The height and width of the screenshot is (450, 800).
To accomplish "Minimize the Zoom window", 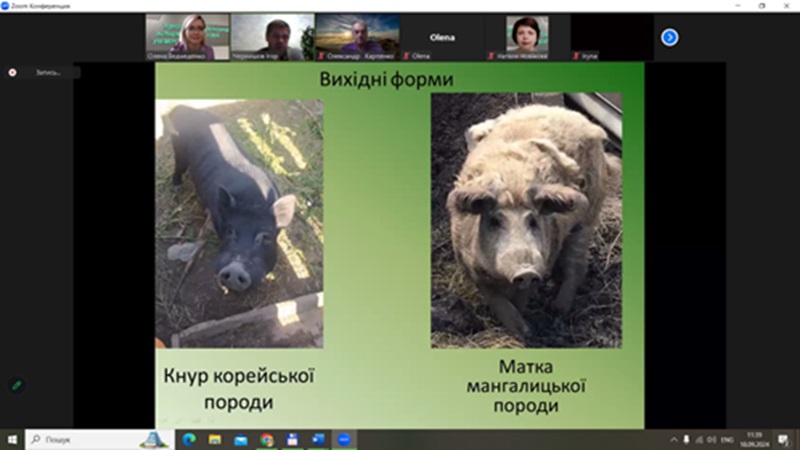I will [x=738, y=6].
